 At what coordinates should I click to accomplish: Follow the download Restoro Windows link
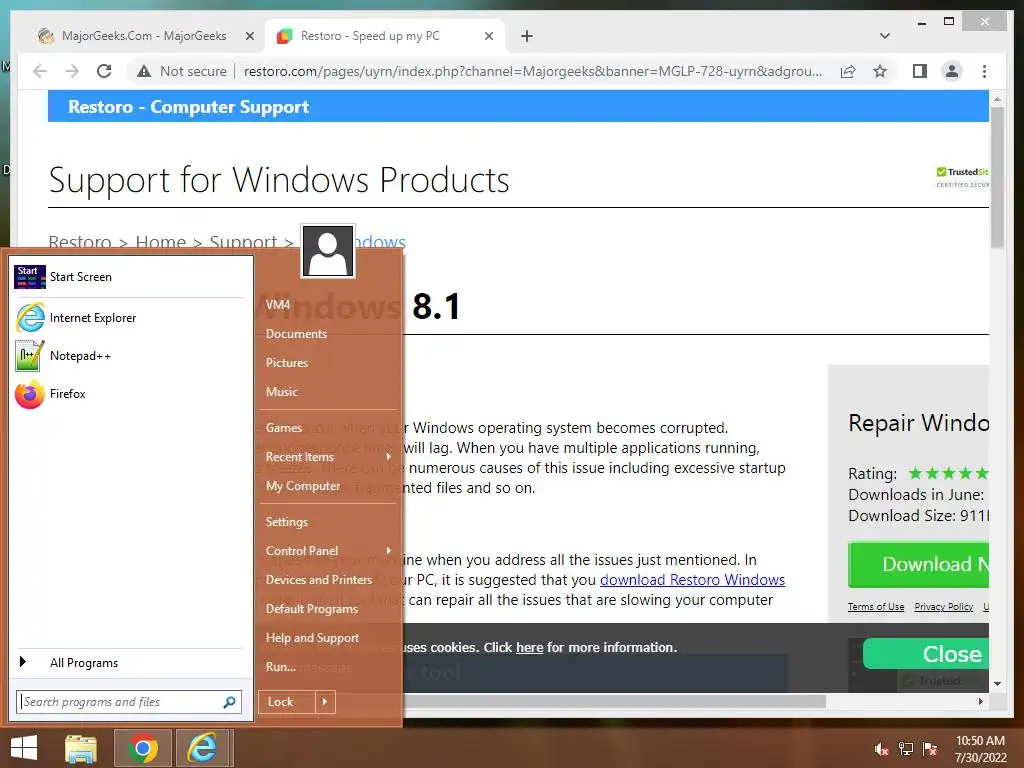(x=692, y=580)
